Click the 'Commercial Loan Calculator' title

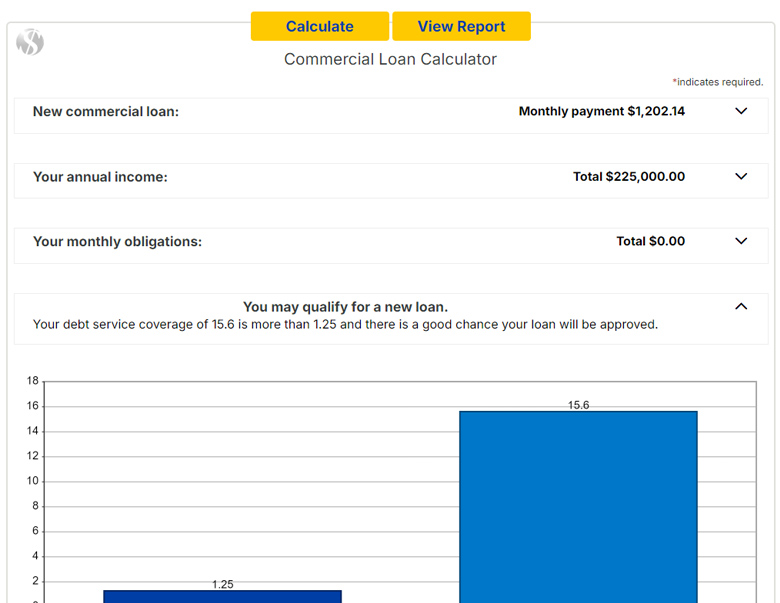(390, 59)
